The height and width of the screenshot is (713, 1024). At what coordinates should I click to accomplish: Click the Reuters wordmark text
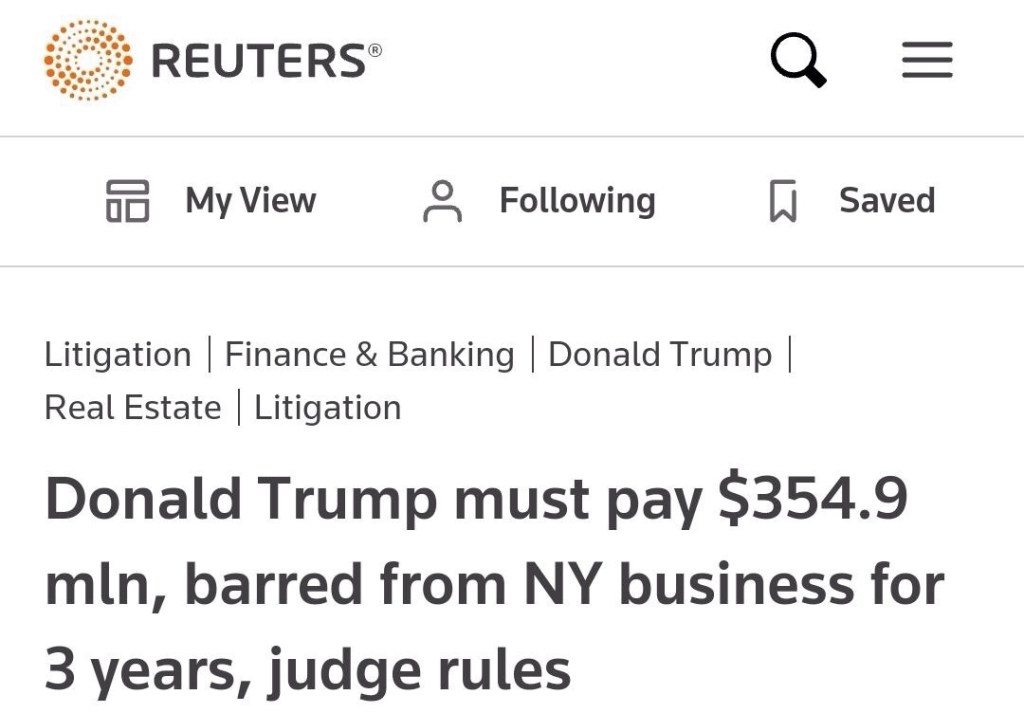point(258,61)
